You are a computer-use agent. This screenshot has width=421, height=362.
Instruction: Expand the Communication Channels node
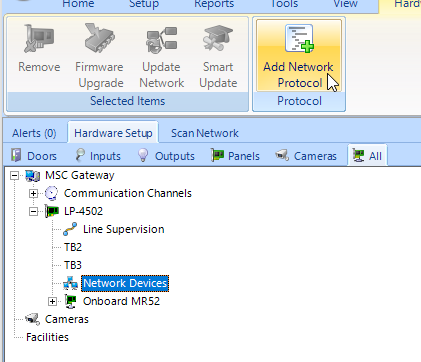point(33,193)
